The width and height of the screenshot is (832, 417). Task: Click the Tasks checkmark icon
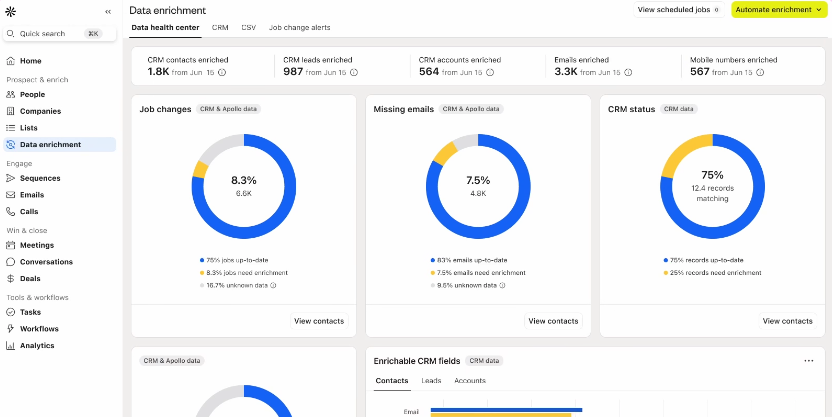pyautogui.click(x=10, y=312)
